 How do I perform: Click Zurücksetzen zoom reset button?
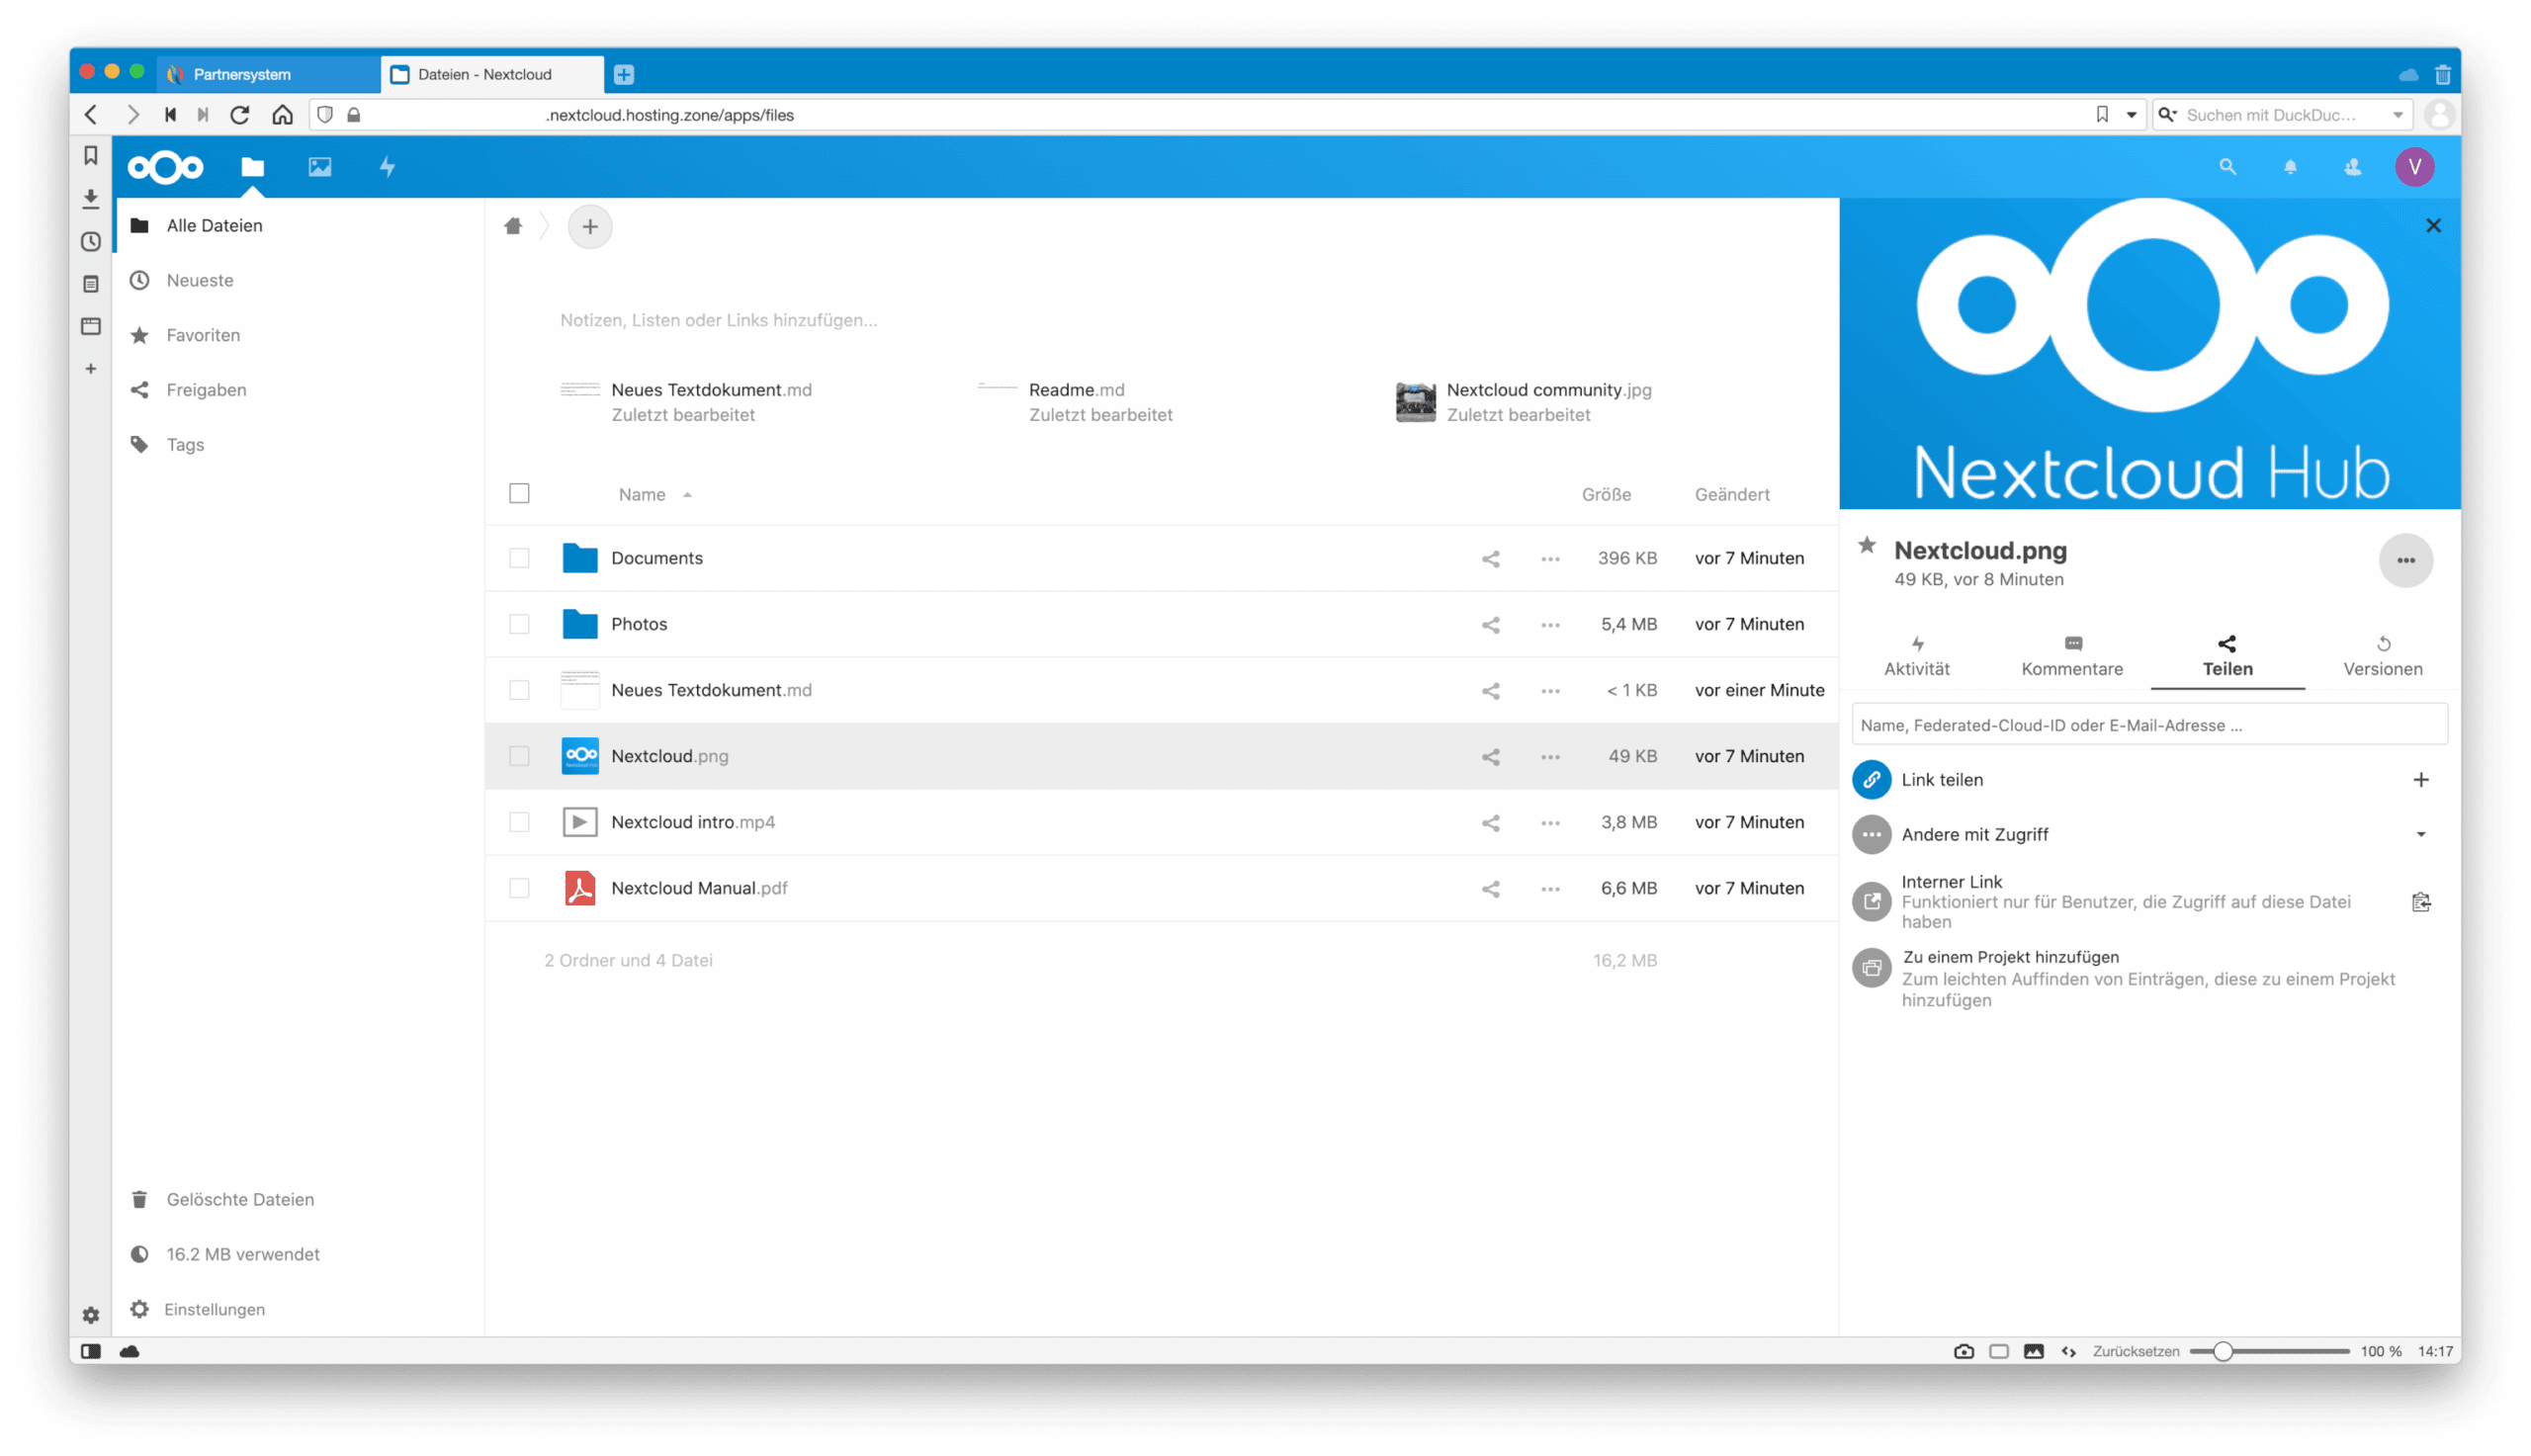point(2135,1351)
